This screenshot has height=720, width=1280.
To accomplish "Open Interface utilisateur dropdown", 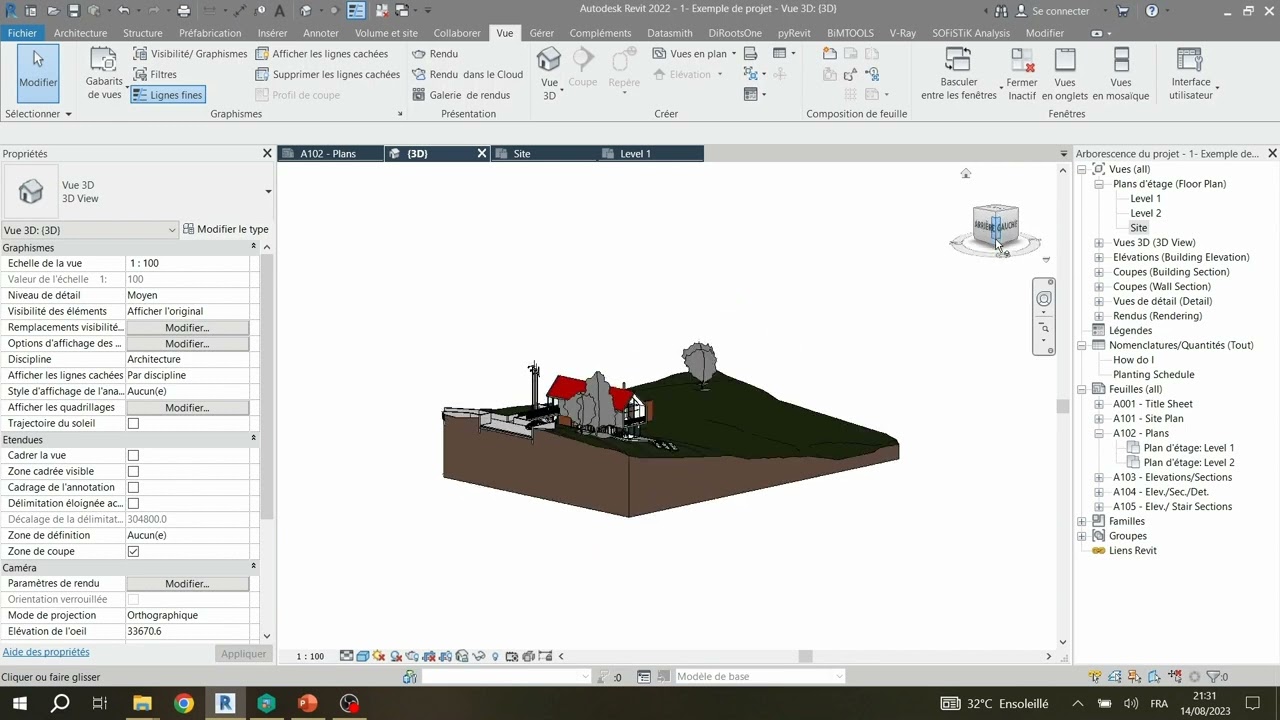I will point(1190,74).
